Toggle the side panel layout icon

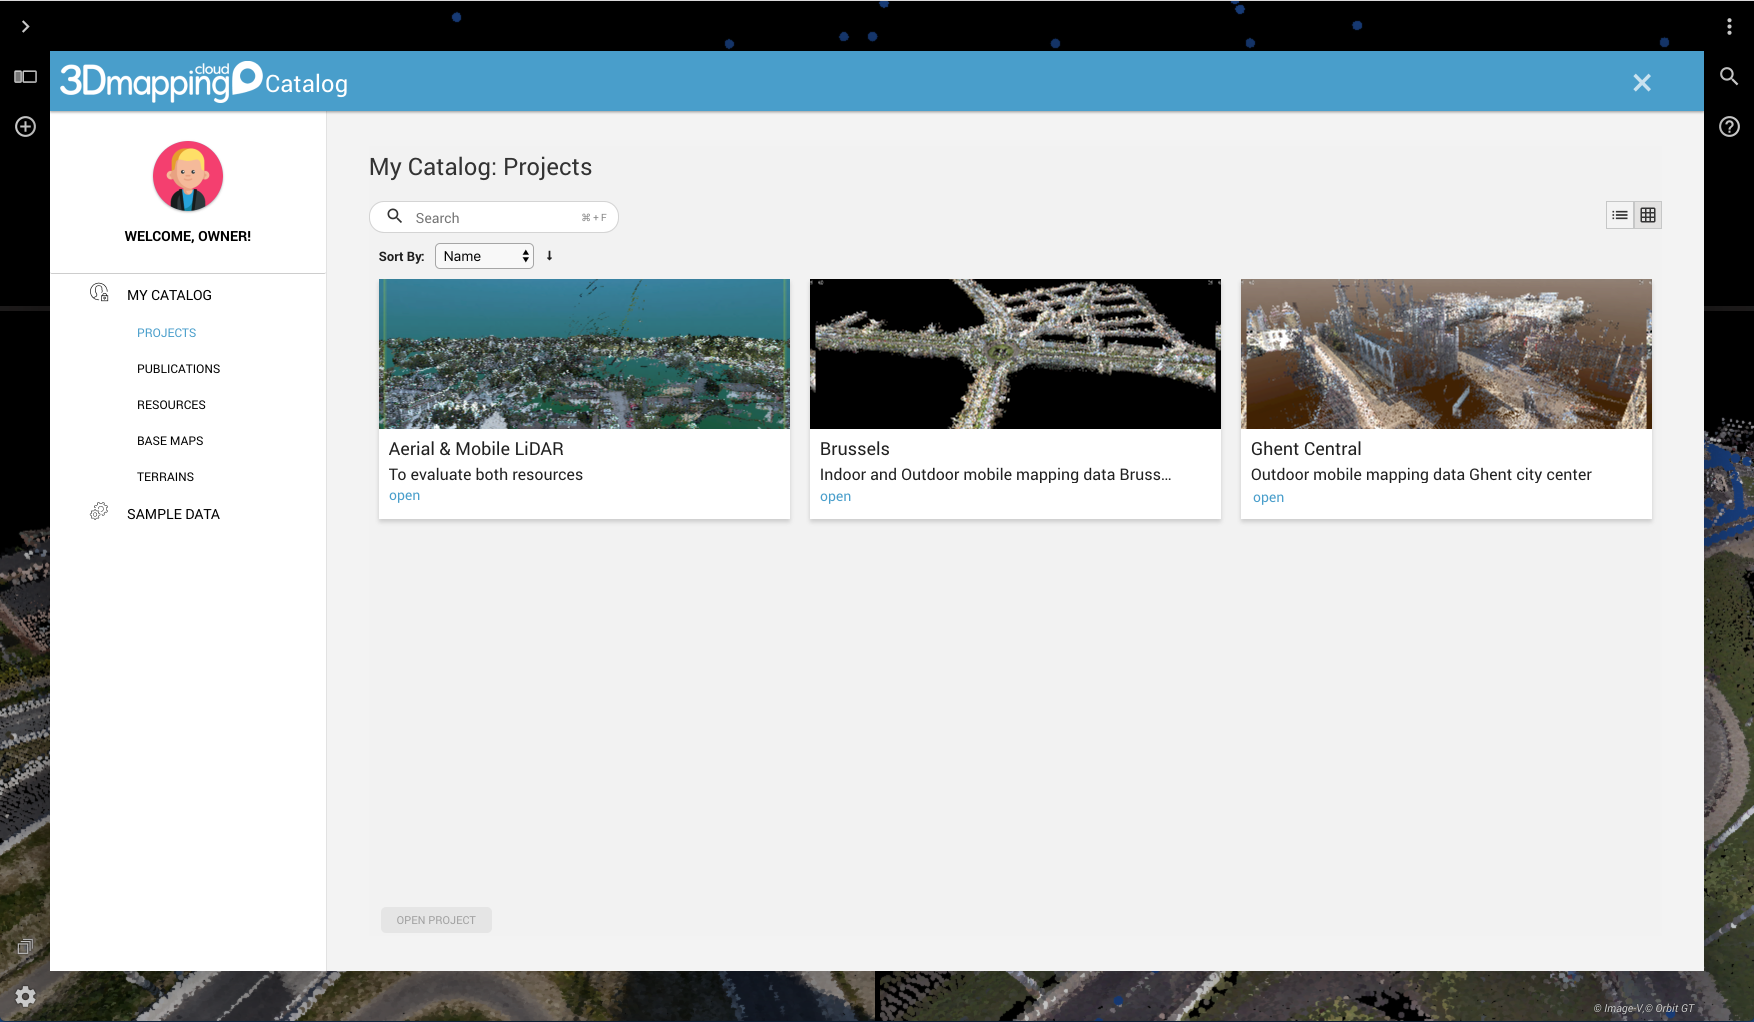pyautogui.click(x=25, y=76)
